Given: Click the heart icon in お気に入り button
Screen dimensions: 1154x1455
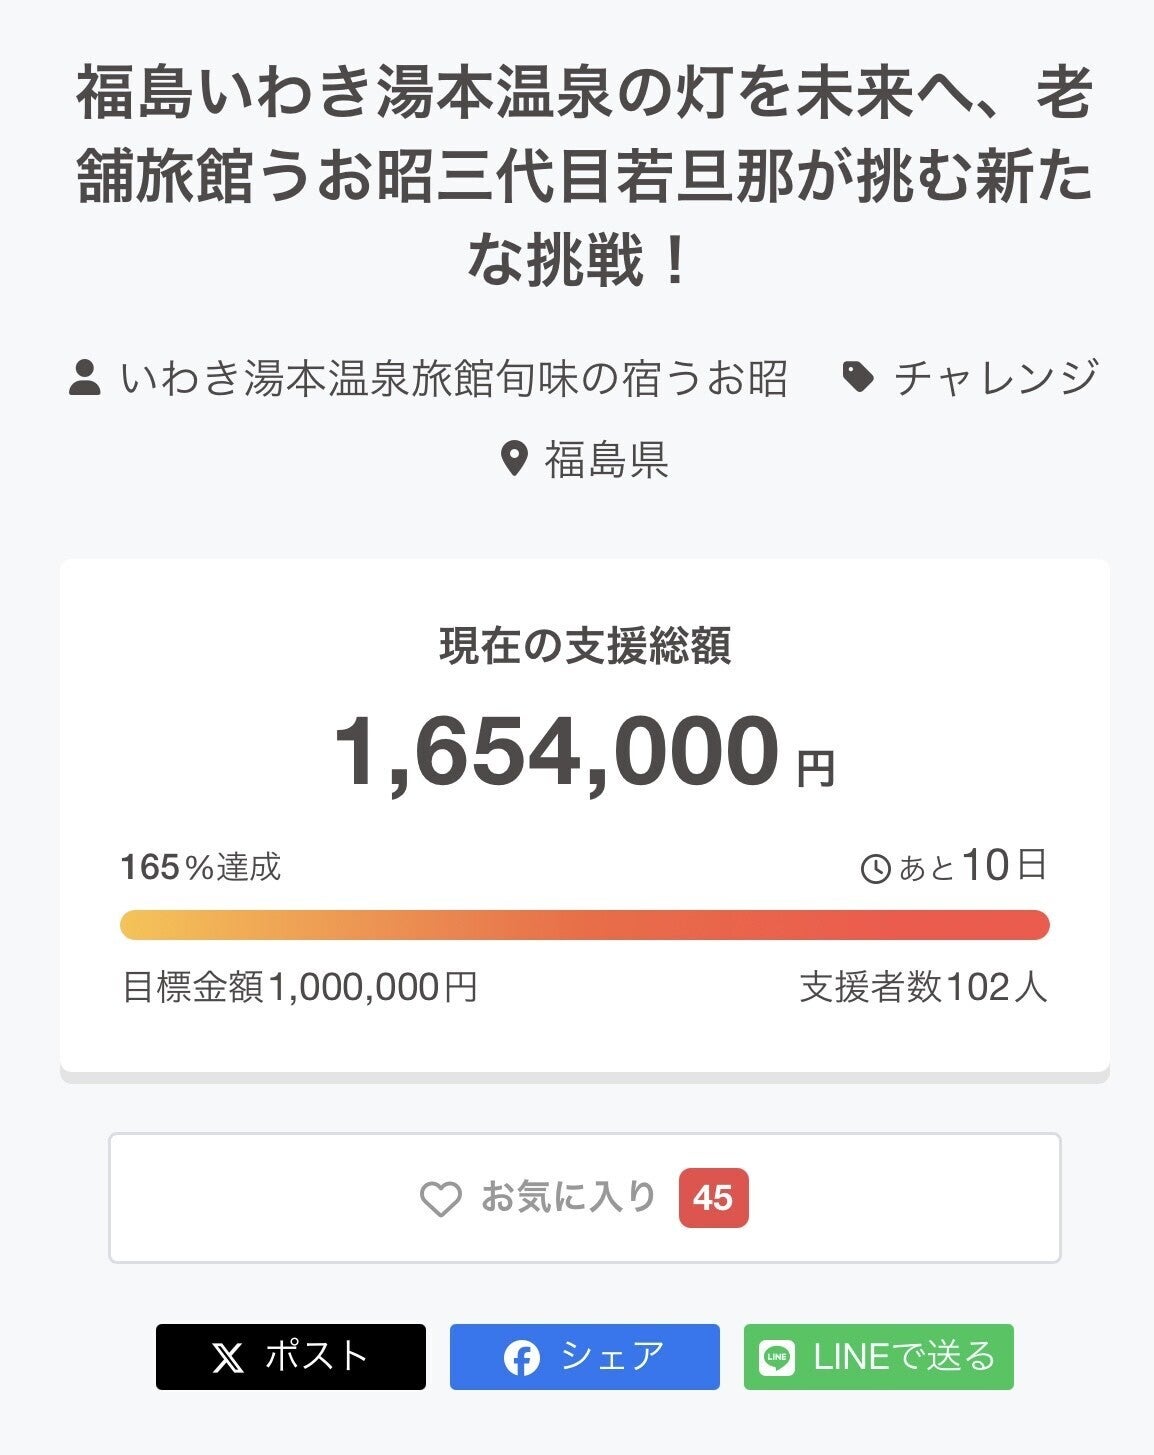Looking at the screenshot, I should click(x=440, y=1198).
